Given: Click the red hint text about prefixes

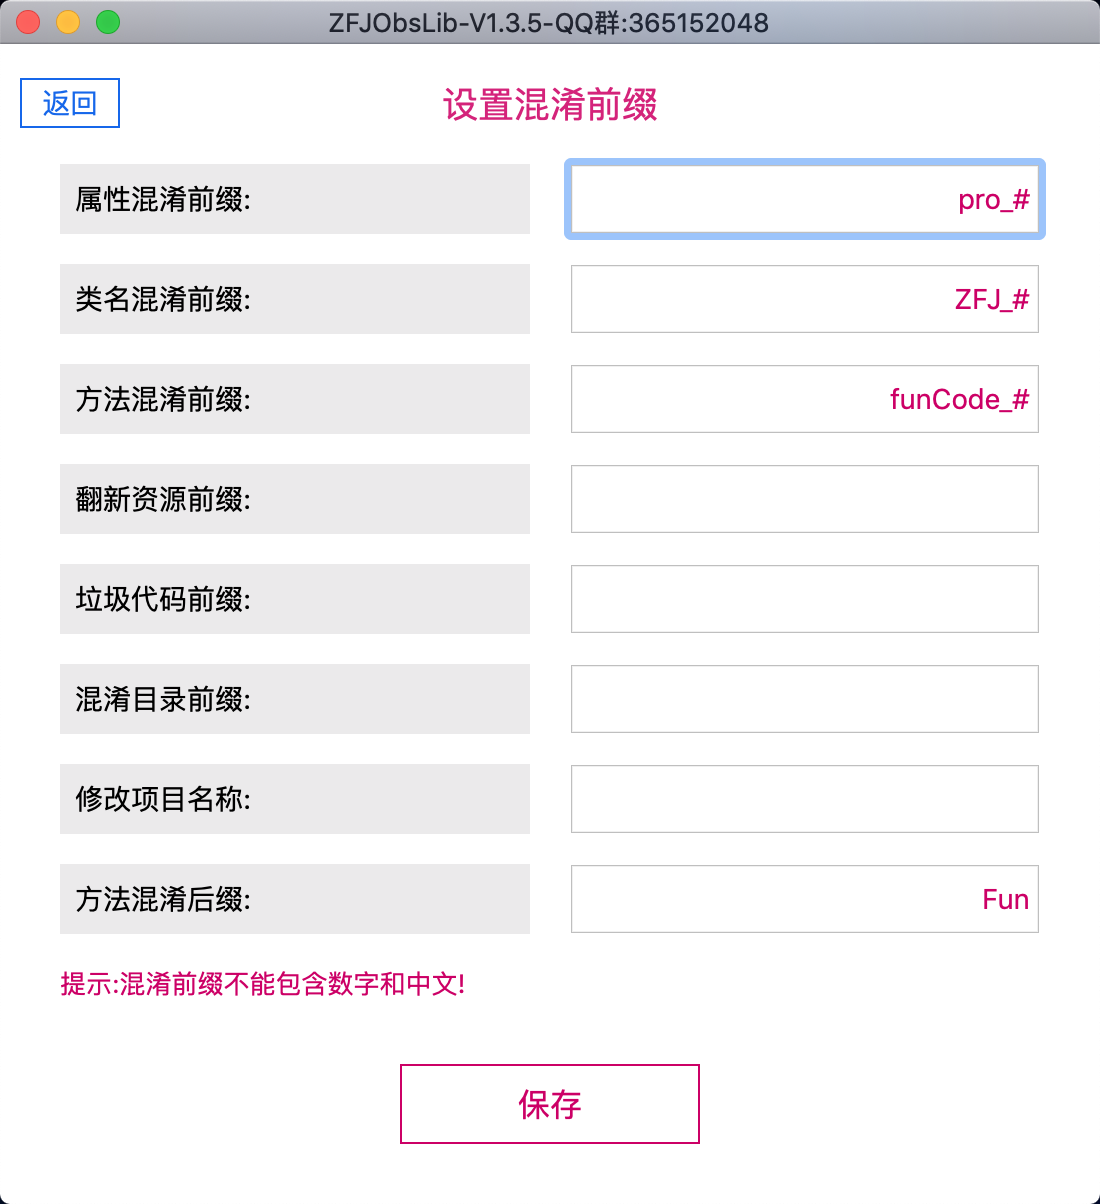Looking at the screenshot, I should coord(263,984).
